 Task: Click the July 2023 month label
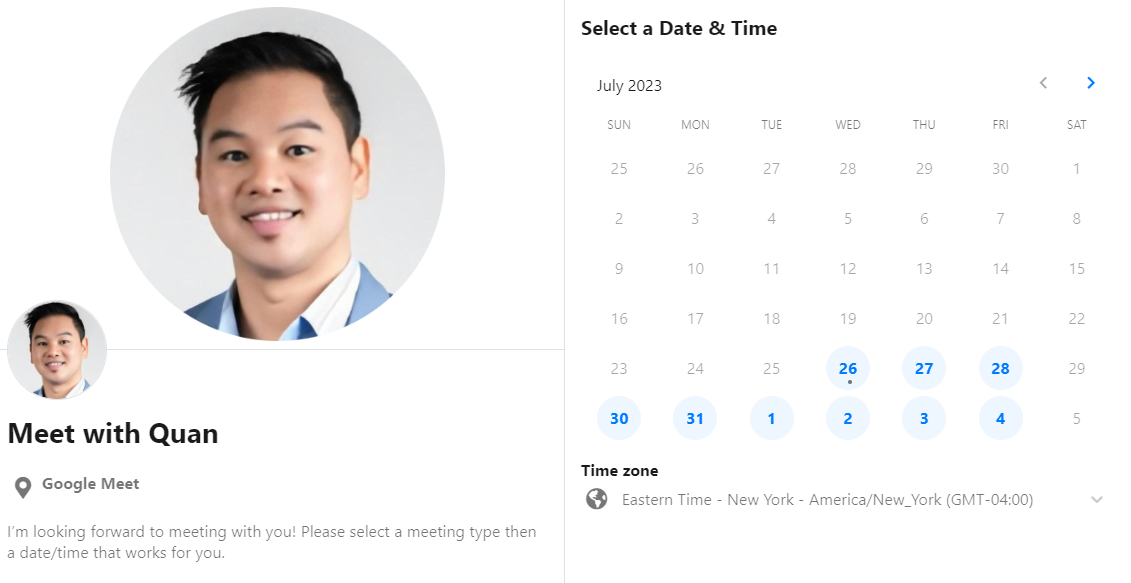point(629,85)
